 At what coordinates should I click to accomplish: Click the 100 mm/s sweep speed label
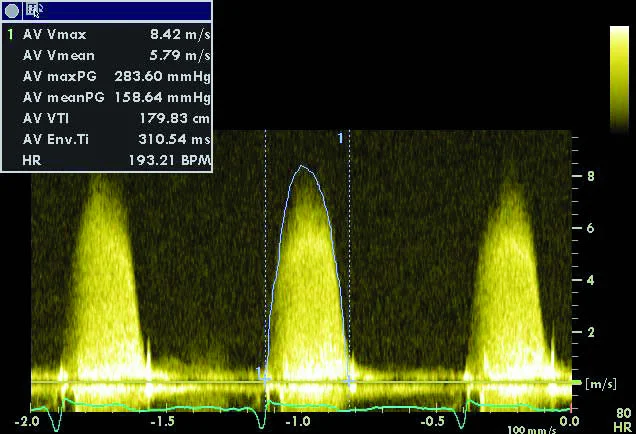pos(532,430)
